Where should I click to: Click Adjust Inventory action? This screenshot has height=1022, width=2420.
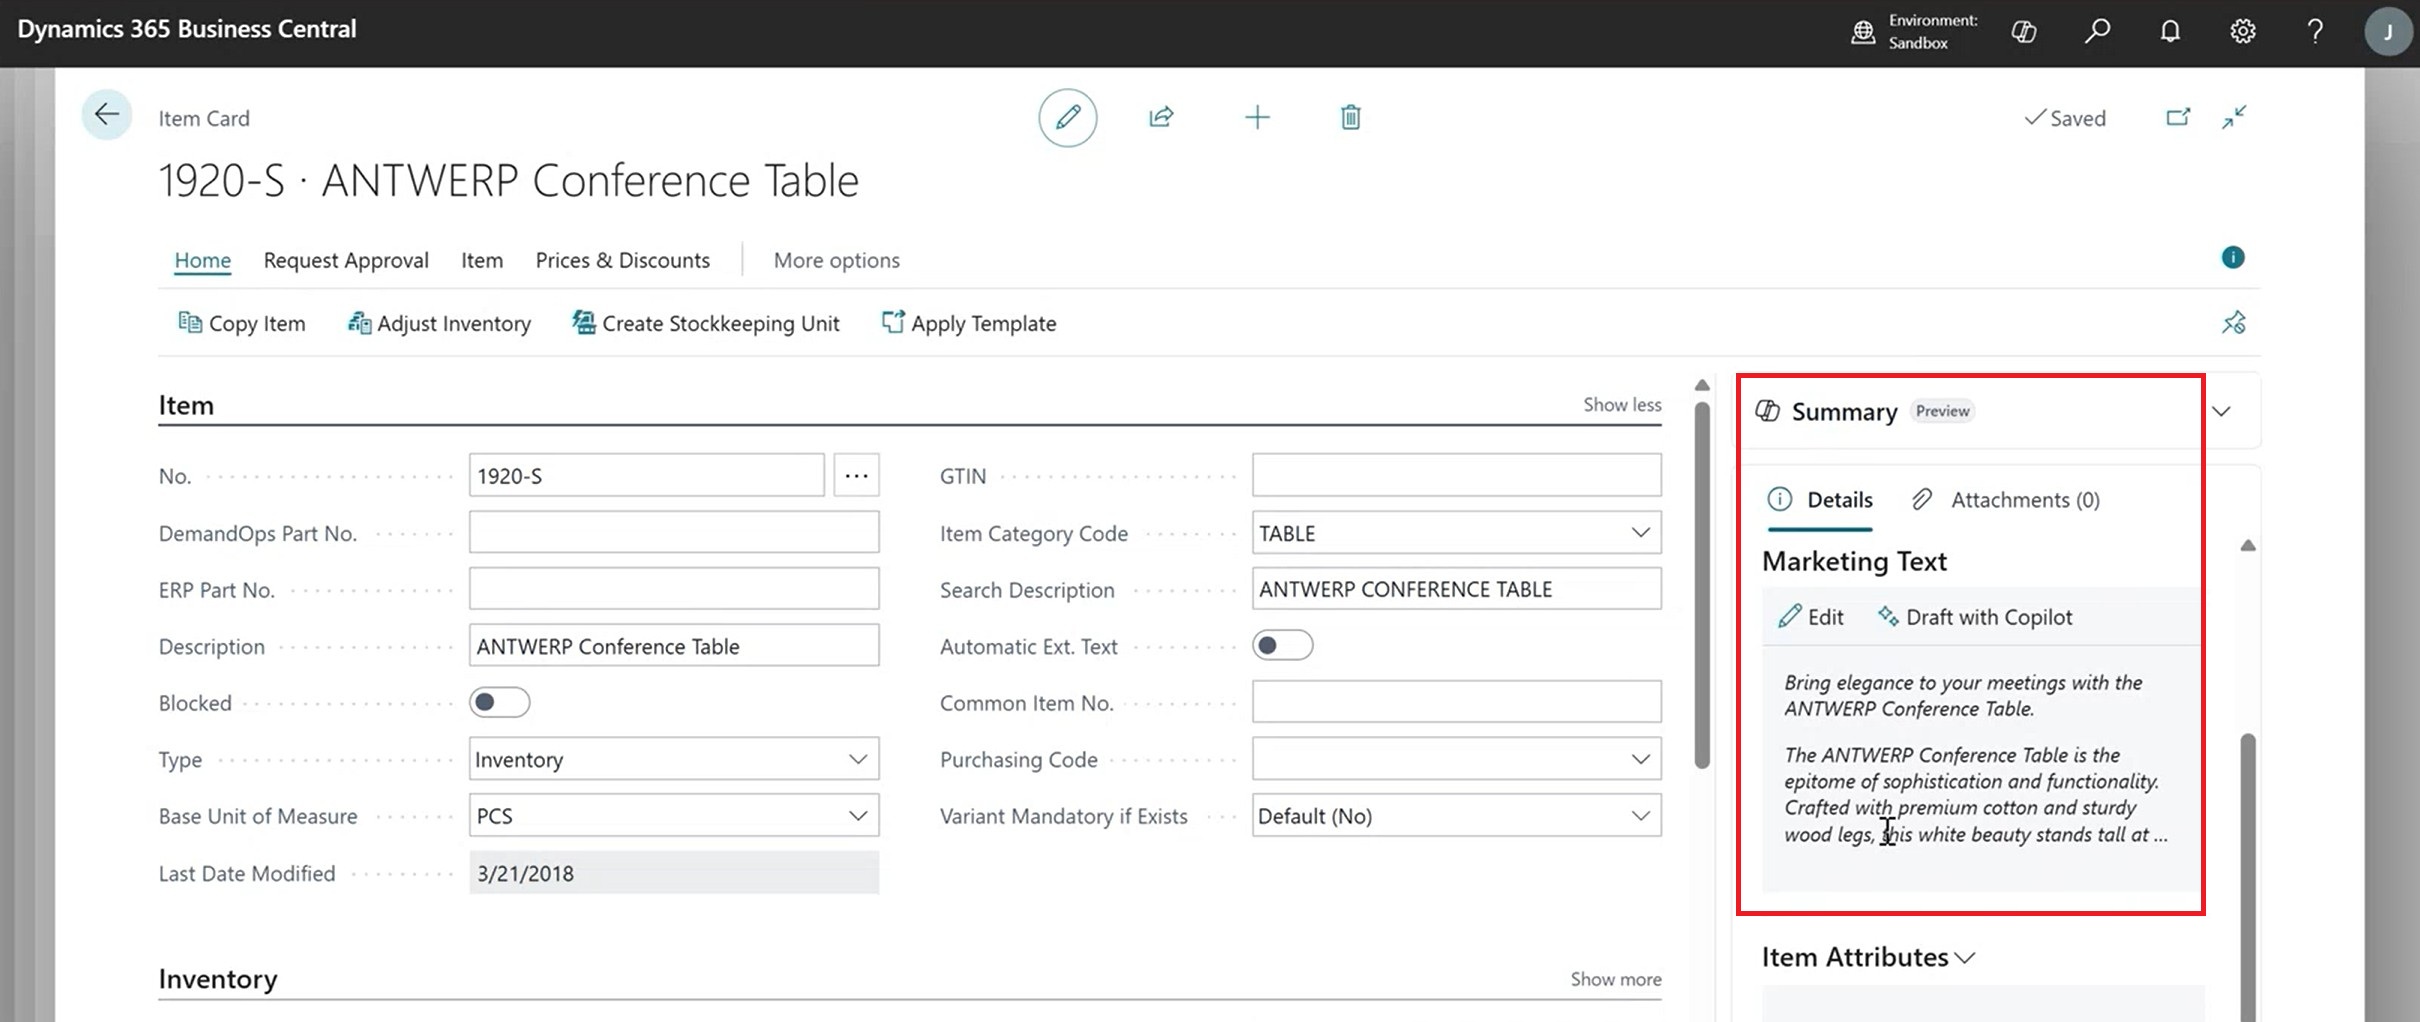click(x=439, y=323)
